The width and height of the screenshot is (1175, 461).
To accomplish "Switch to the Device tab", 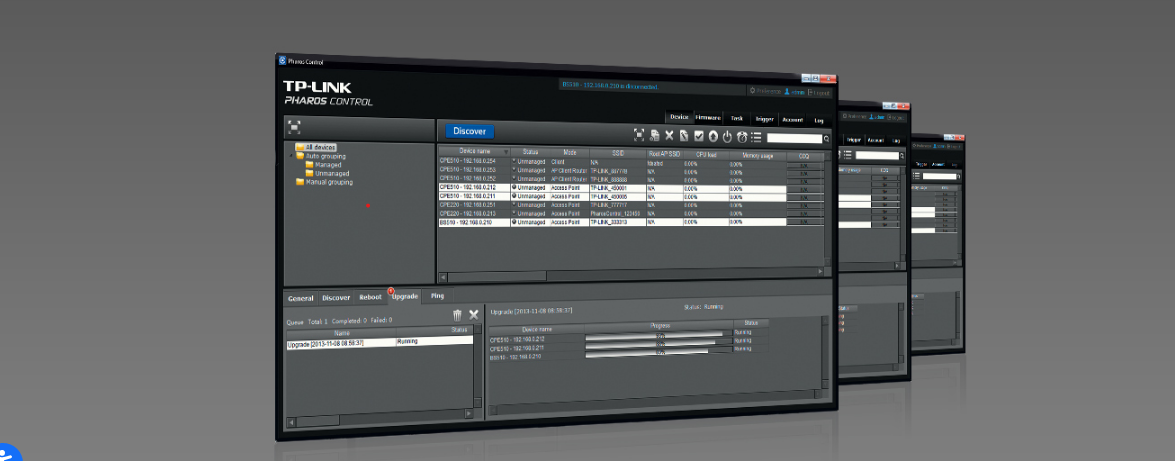I will click(x=679, y=117).
